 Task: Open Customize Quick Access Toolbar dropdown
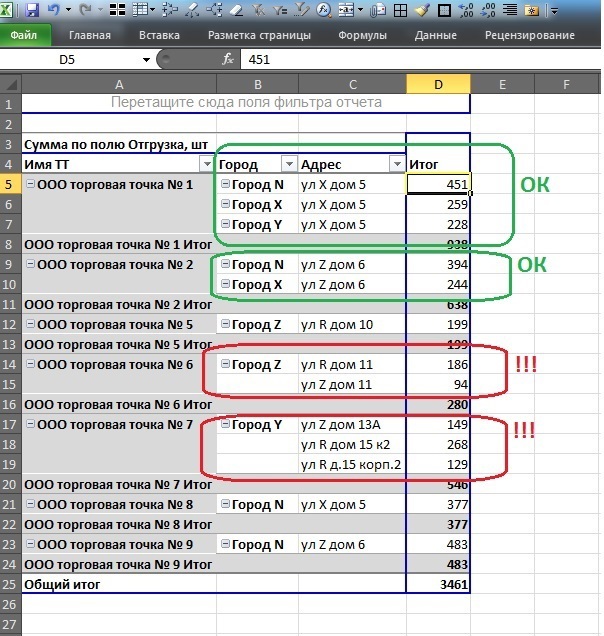click(554, 10)
